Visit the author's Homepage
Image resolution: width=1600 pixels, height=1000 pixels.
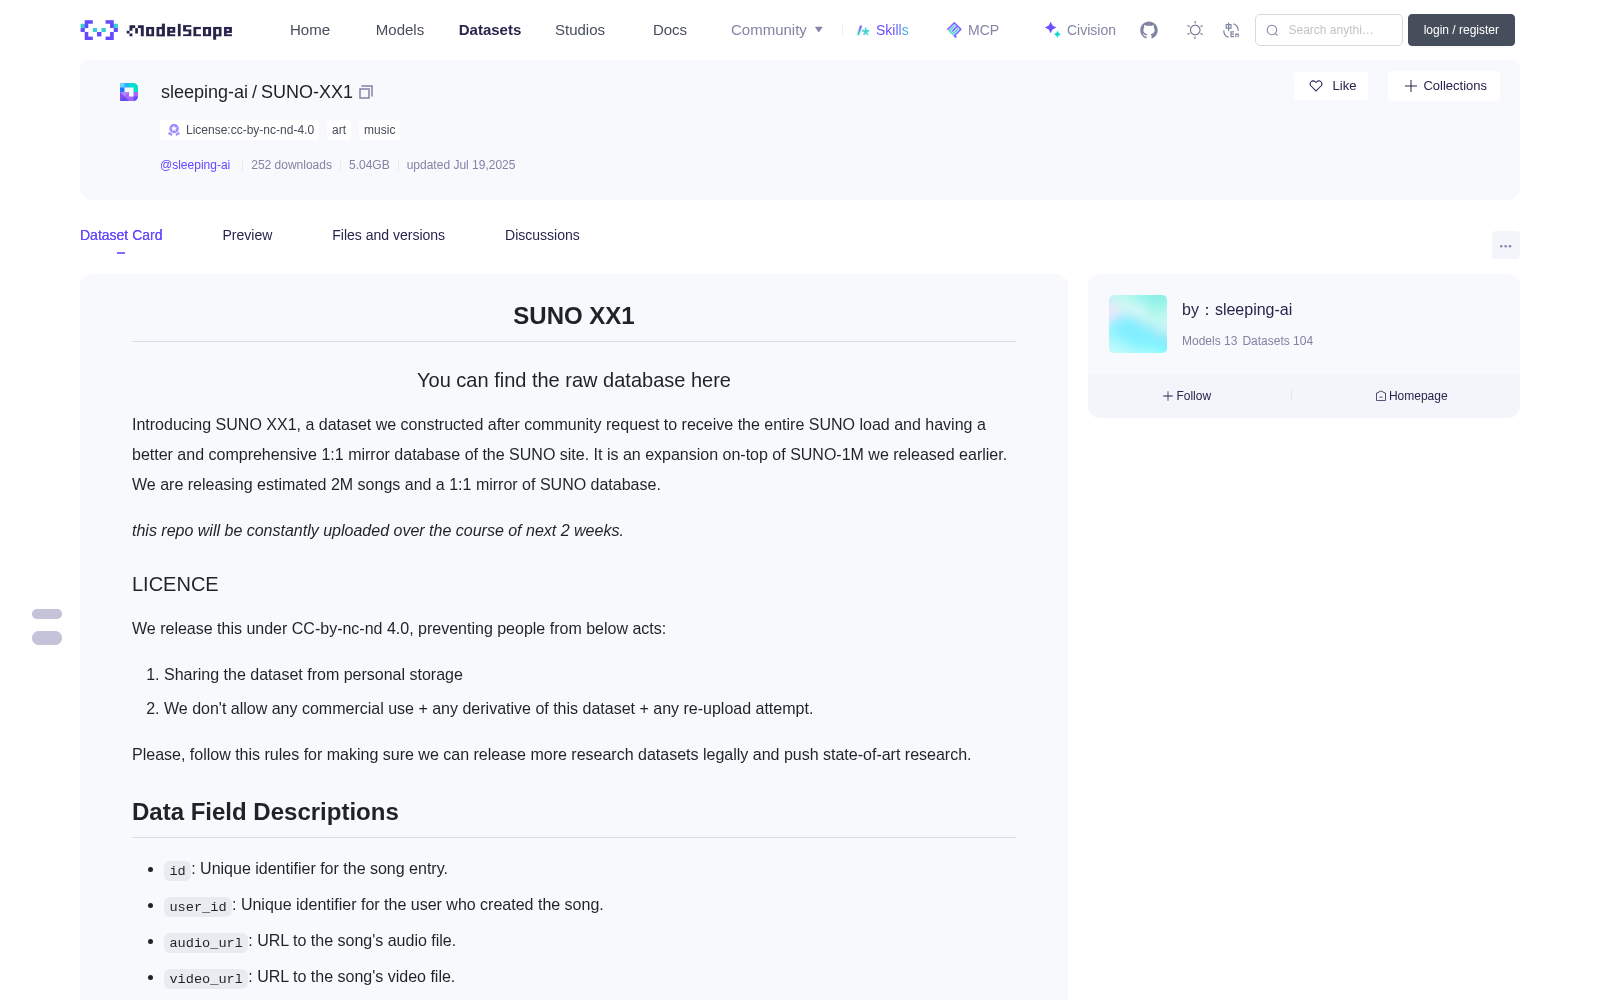pyautogui.click(x=1411, y=396)
